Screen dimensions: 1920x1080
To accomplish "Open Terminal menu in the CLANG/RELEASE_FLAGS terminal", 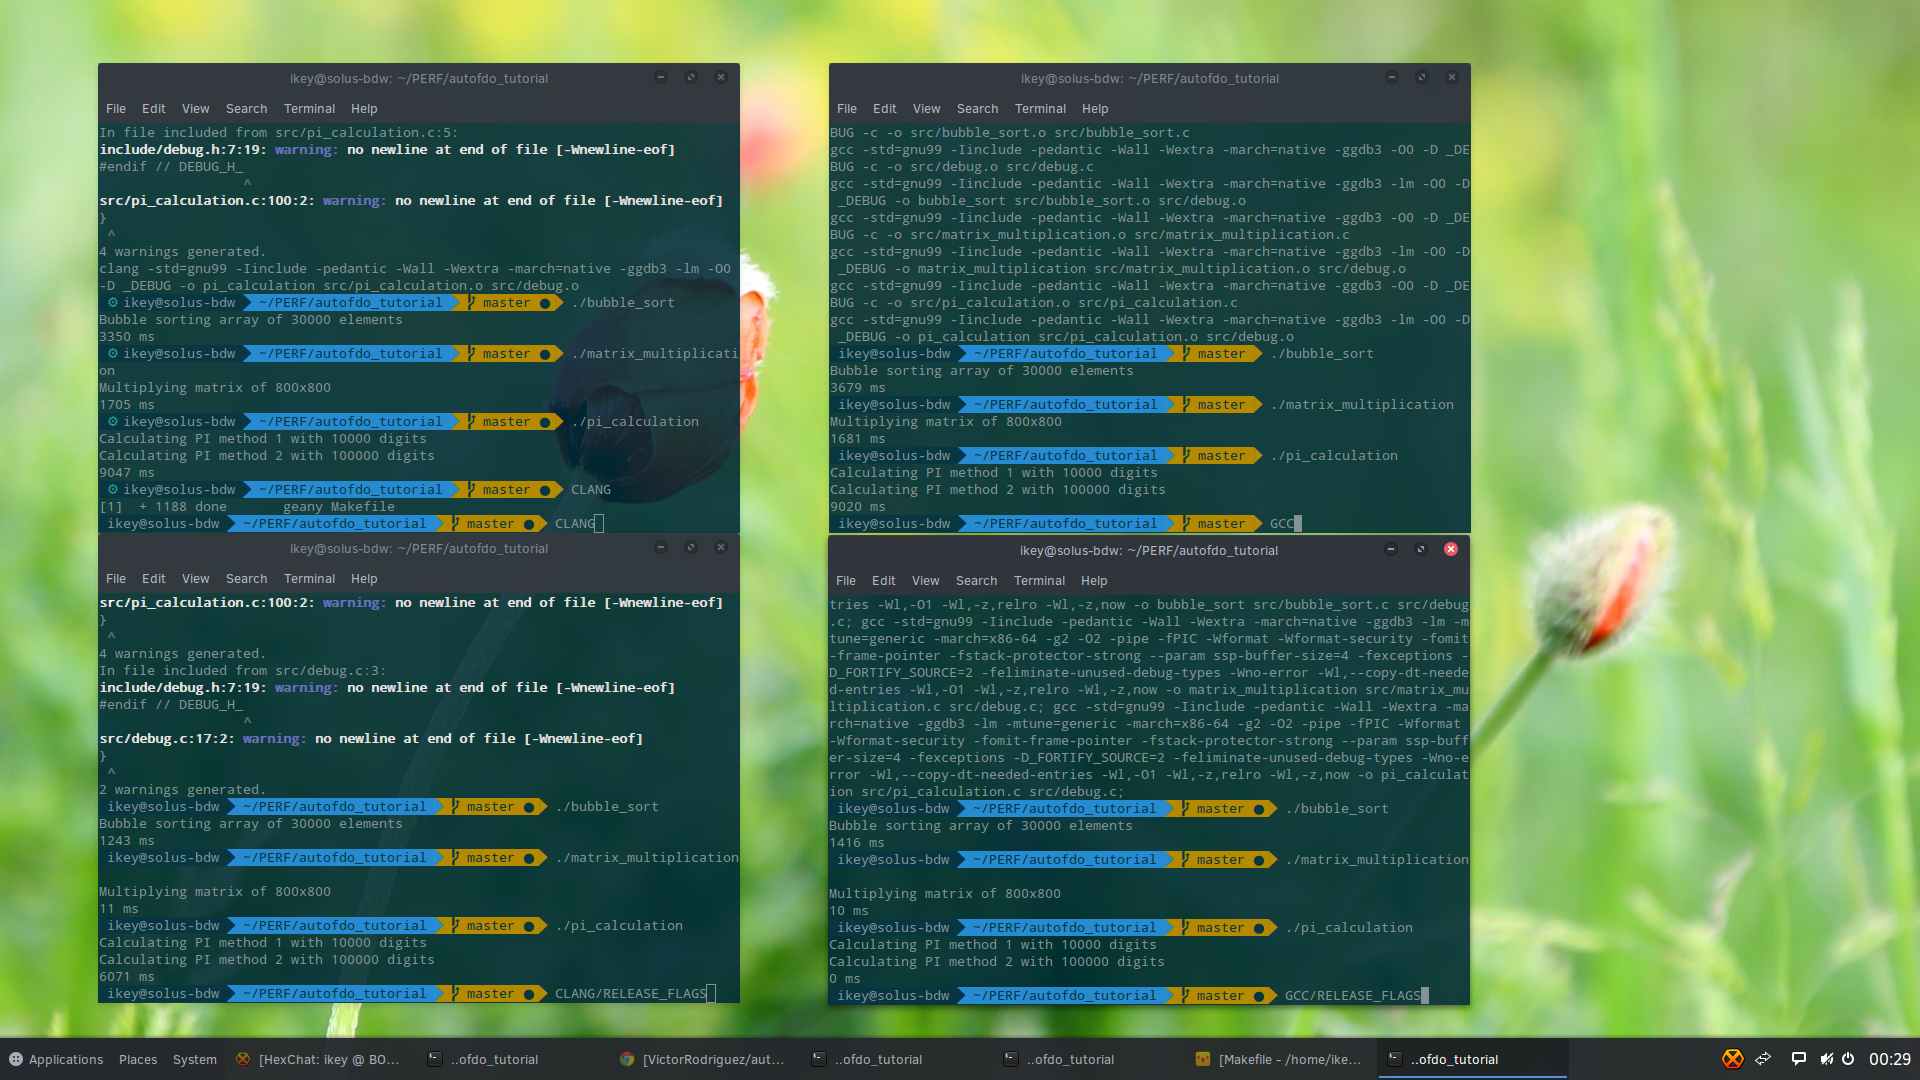I will tap(309, 579).
